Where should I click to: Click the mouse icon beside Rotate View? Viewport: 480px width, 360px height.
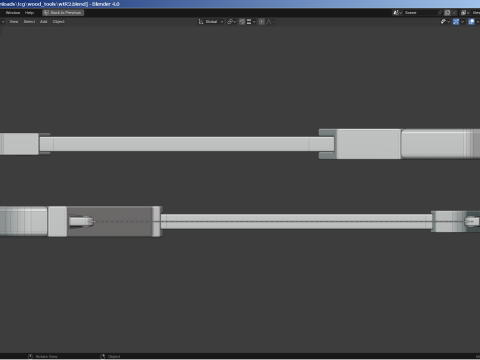(x=30, y=357)
